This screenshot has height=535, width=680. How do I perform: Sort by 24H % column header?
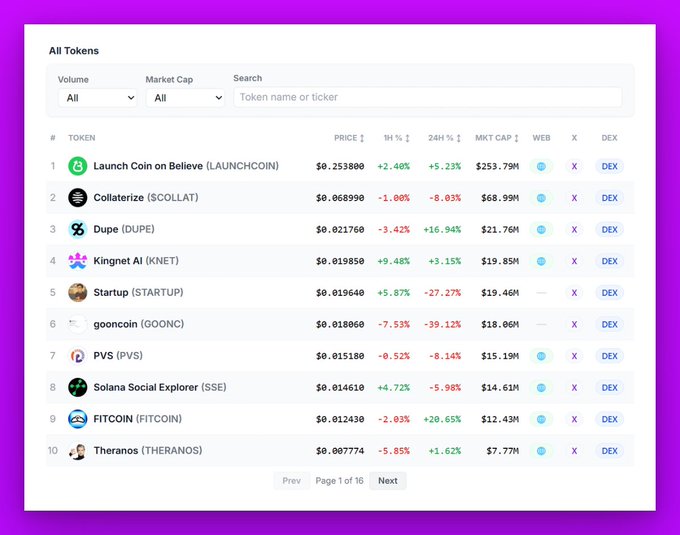pos(446,138)
